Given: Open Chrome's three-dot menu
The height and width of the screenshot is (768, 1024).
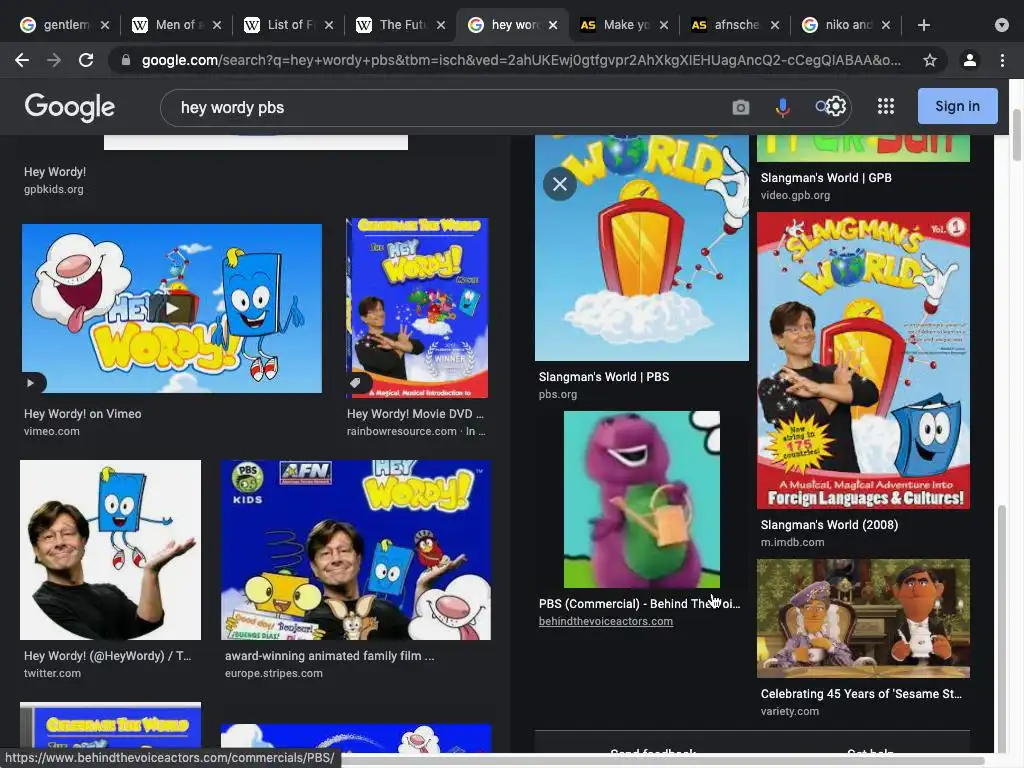Looking at the screenshot, I should pos(1002,60).
